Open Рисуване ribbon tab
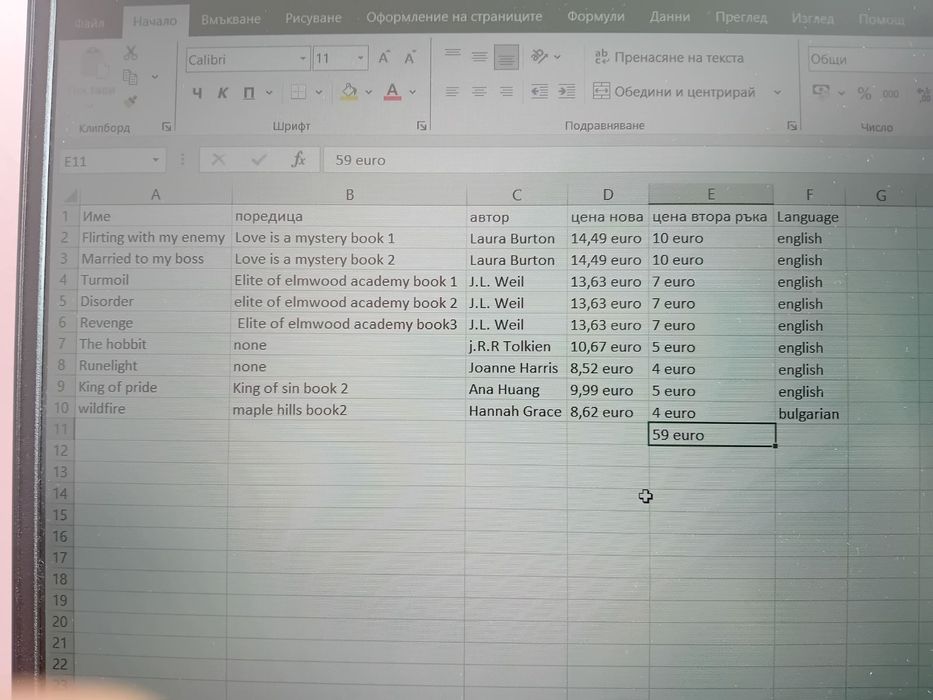Viewport: 933px width, 700px height. (313, 18)
